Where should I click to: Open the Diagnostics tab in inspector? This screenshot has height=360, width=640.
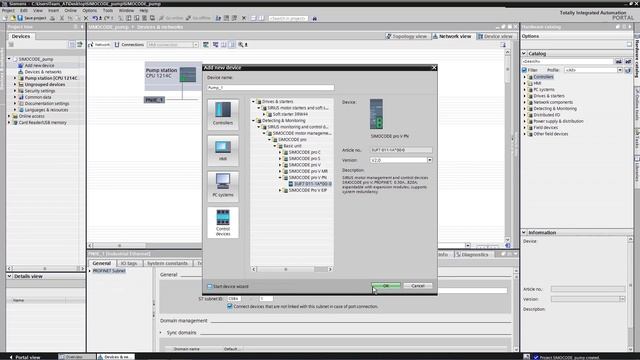[x=472, y=255]
